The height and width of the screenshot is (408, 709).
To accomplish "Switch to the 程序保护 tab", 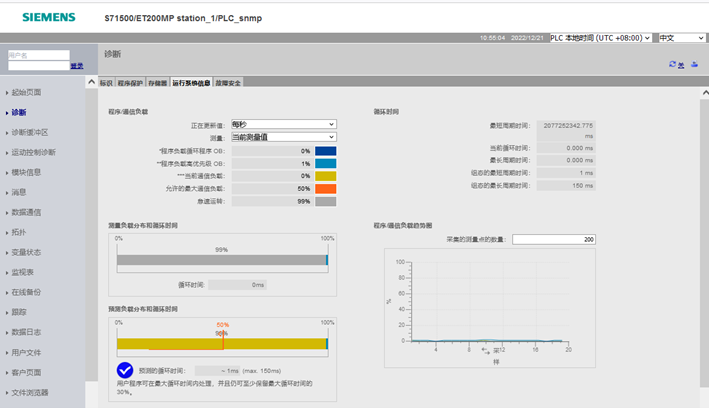I will coord(130,83).
